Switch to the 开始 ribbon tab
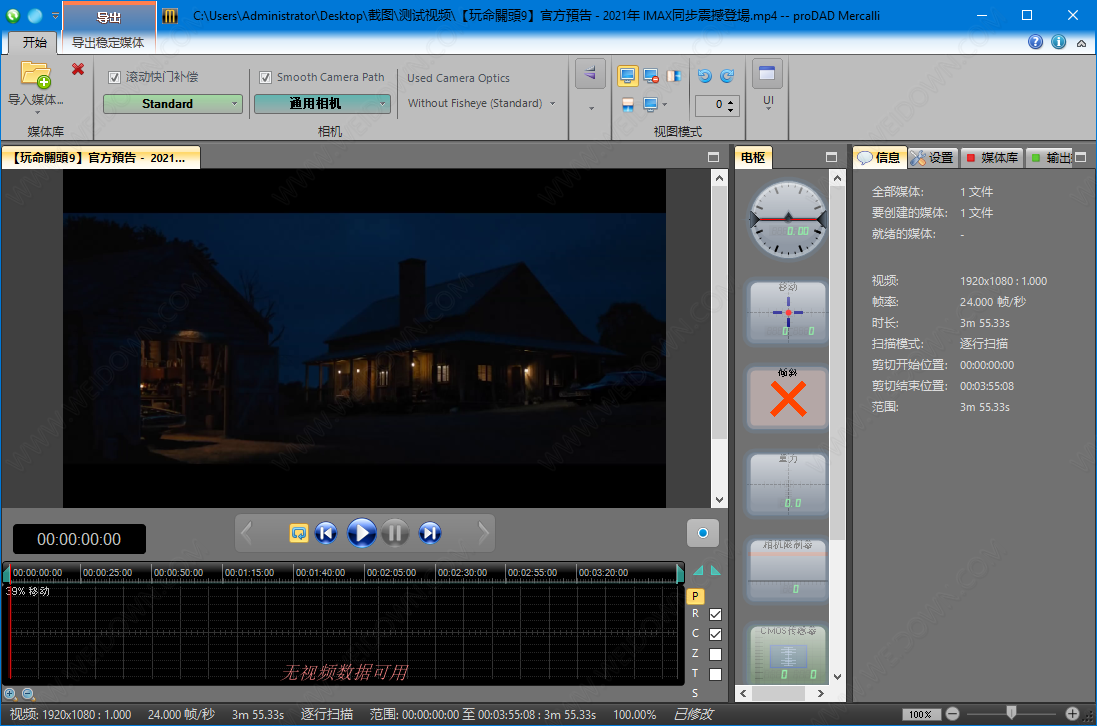The height and width of the screenshot is (726, 1097). (x=34, y=43)
